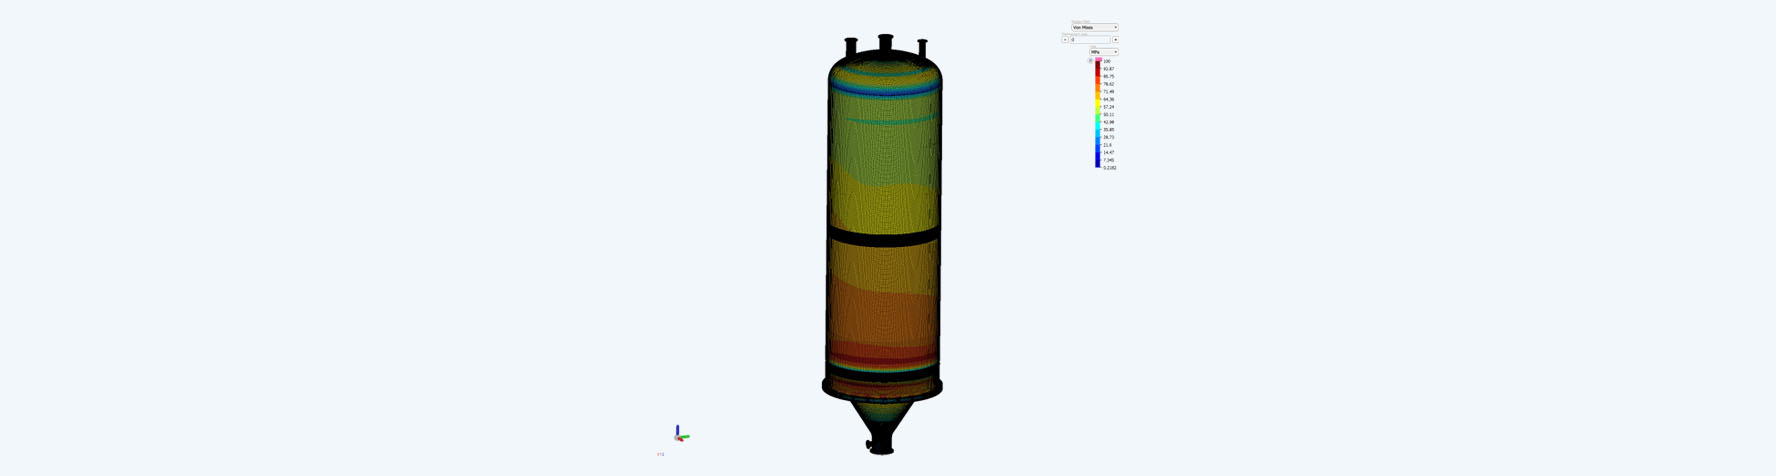Click the numeric value input field

(x=1090, y=40)
